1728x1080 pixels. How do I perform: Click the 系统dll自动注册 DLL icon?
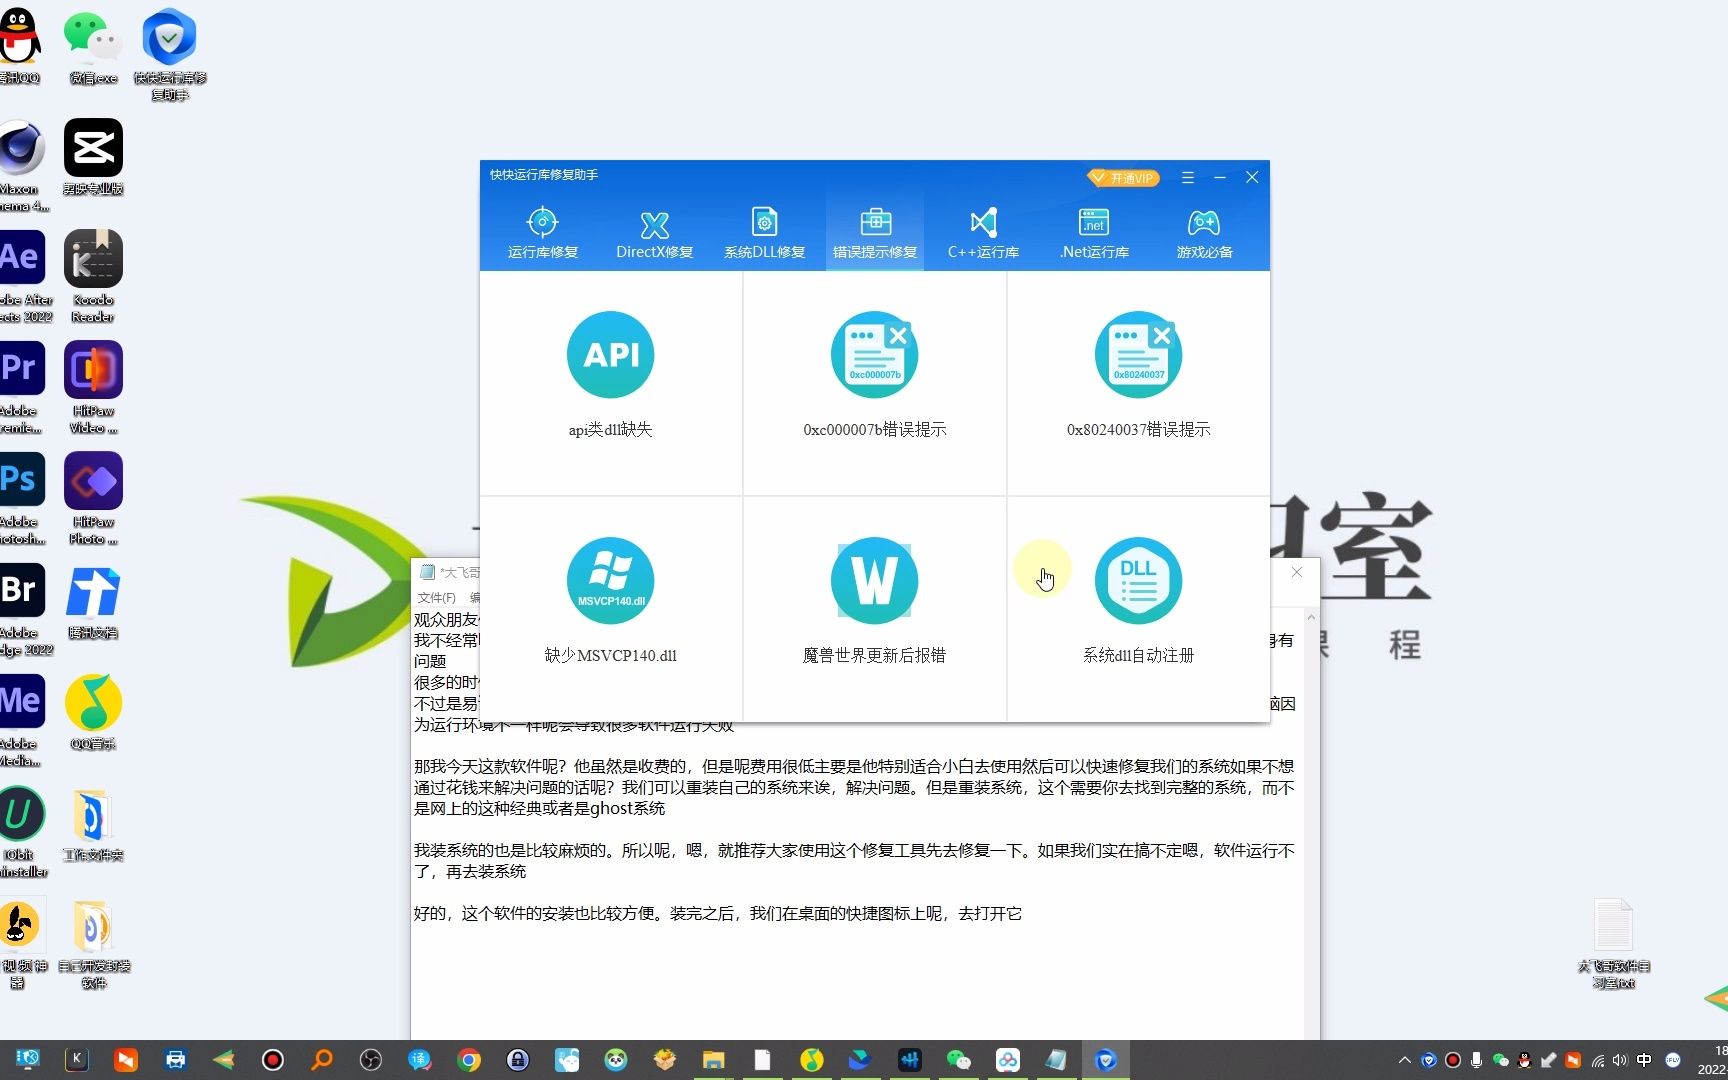pyautogui.click(x=1139, y=581)
